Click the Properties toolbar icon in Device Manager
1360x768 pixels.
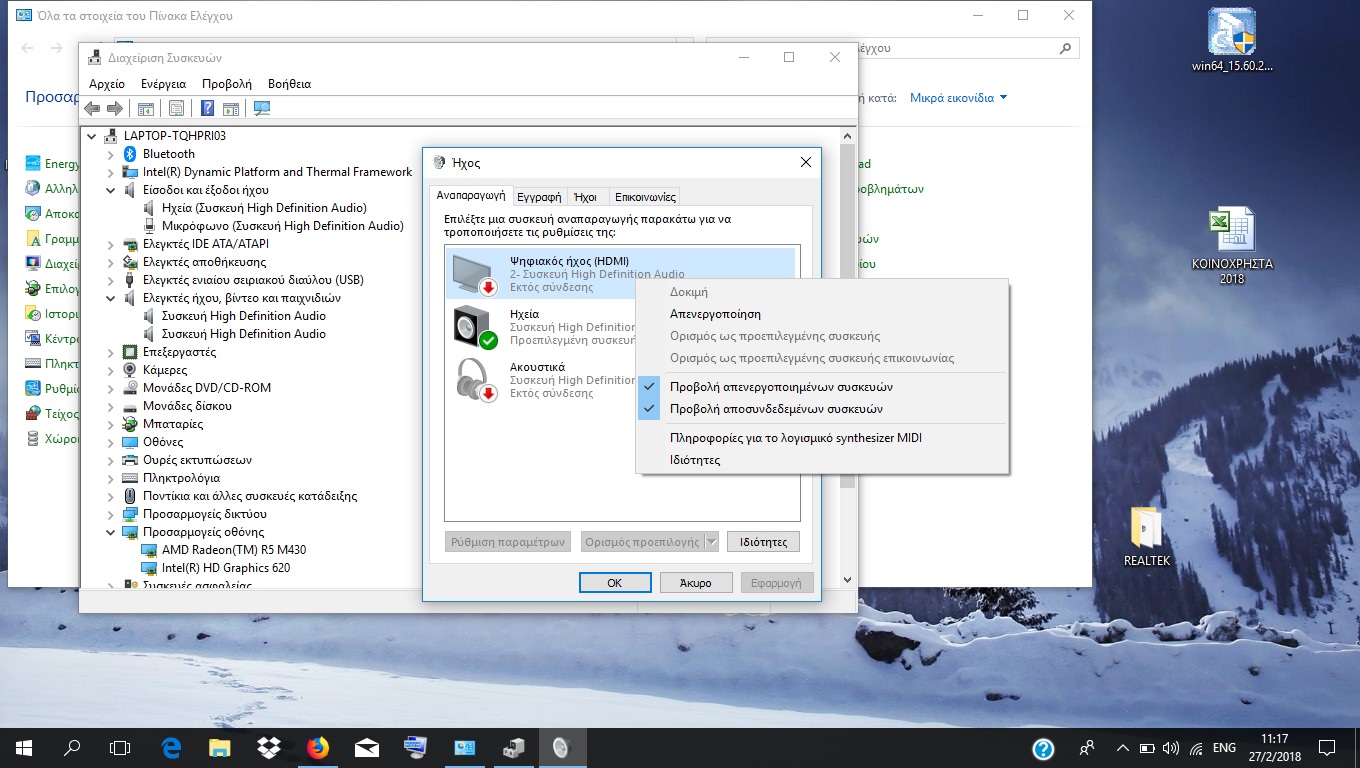(x=176, y=107)
